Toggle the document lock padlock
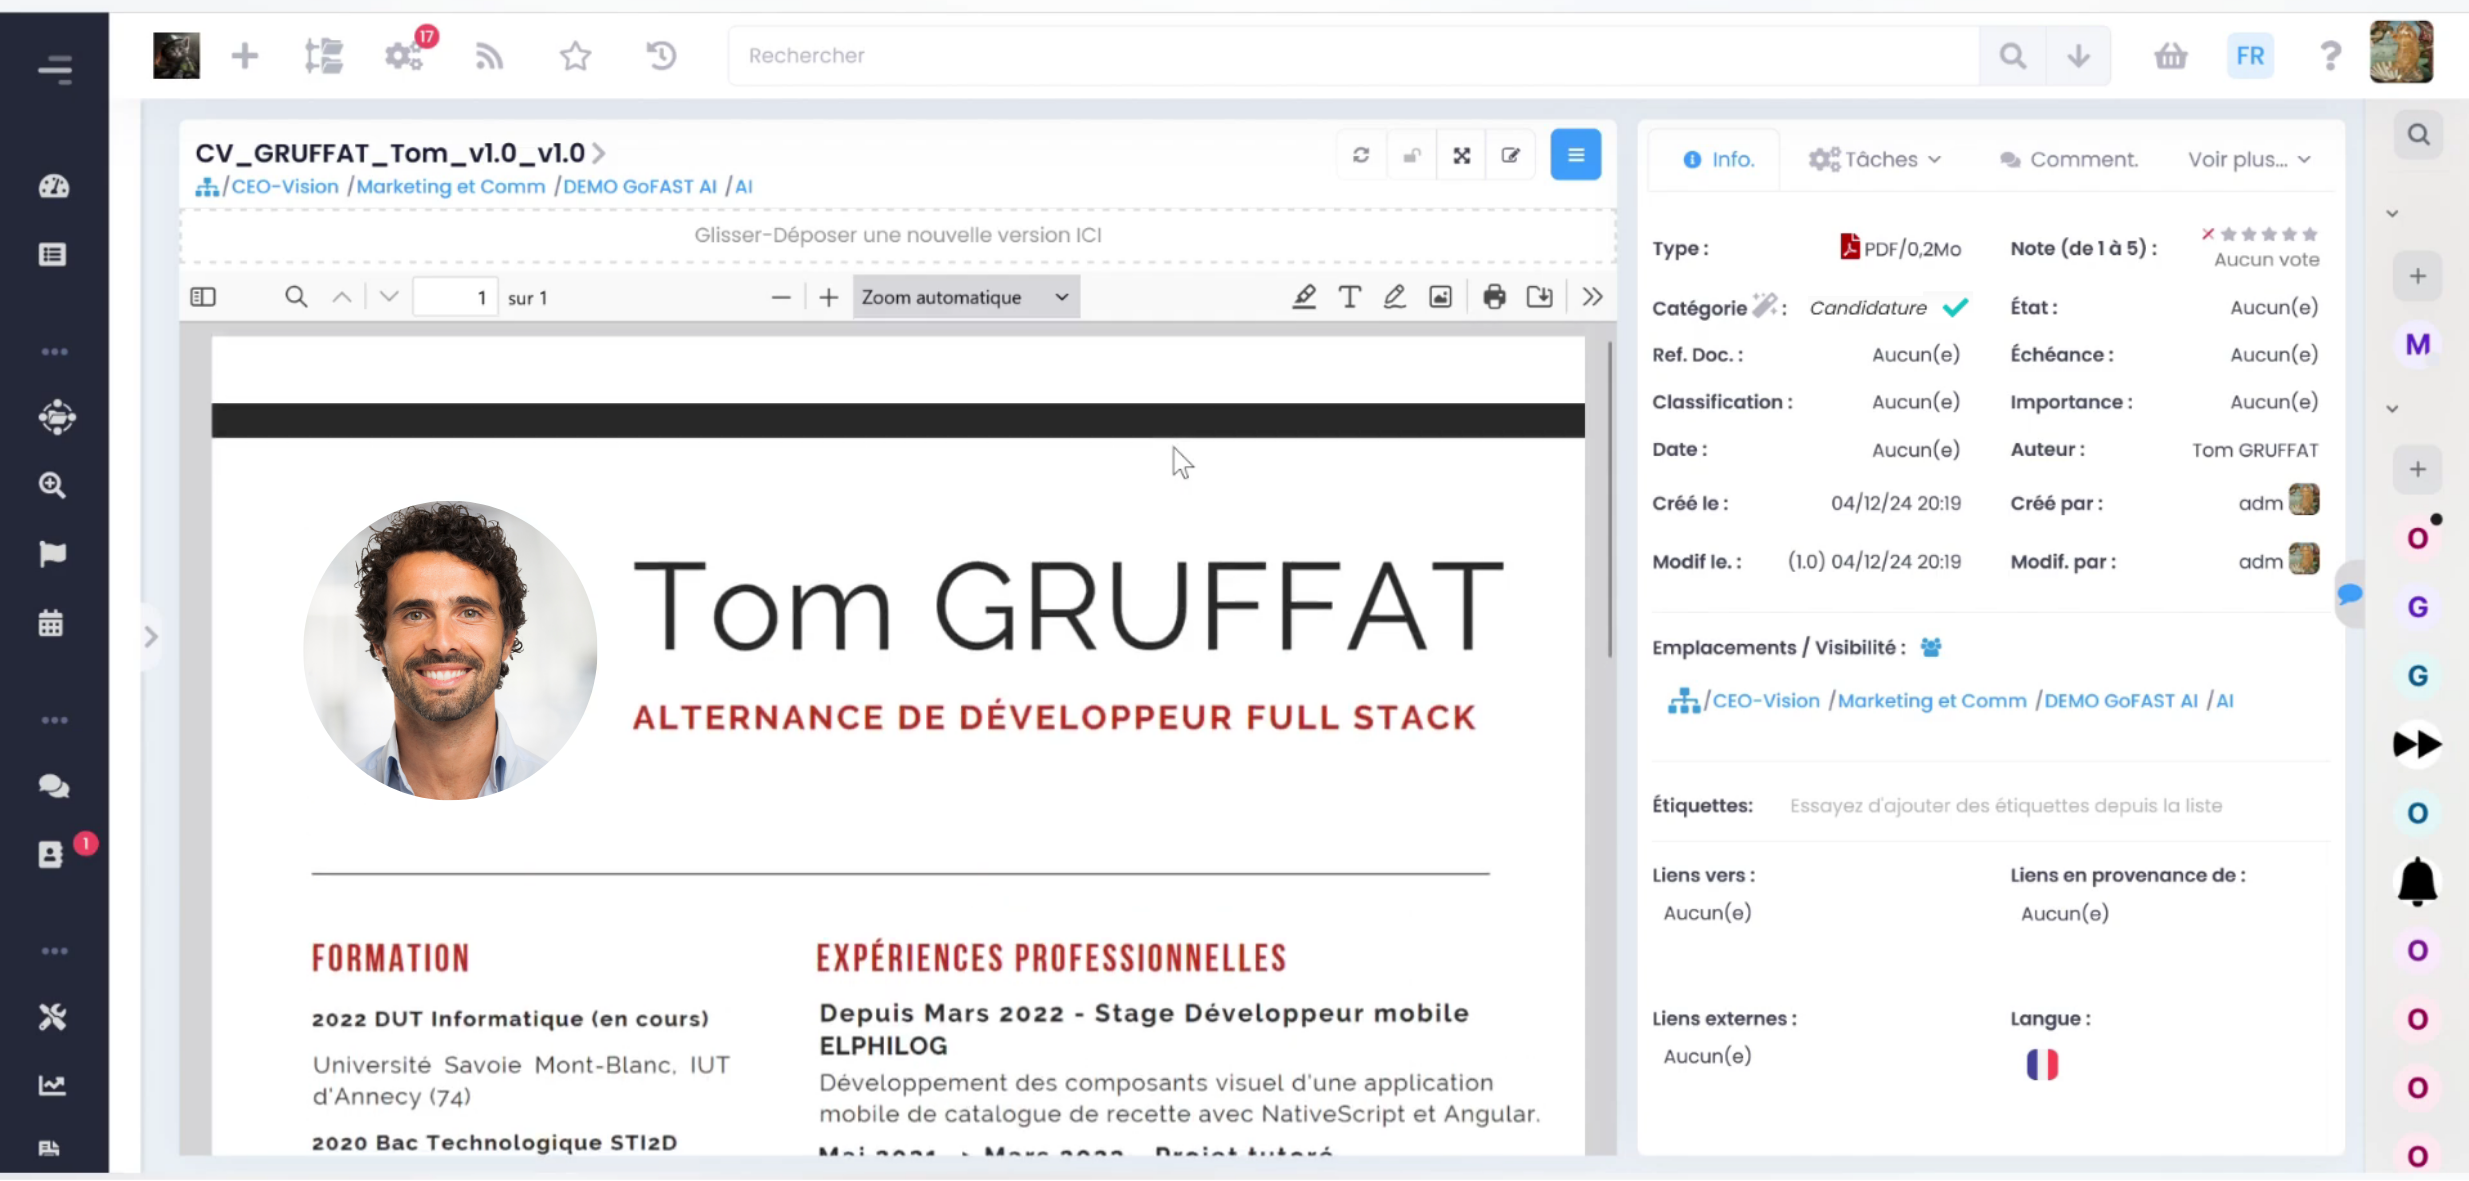 click(1410, 155)
